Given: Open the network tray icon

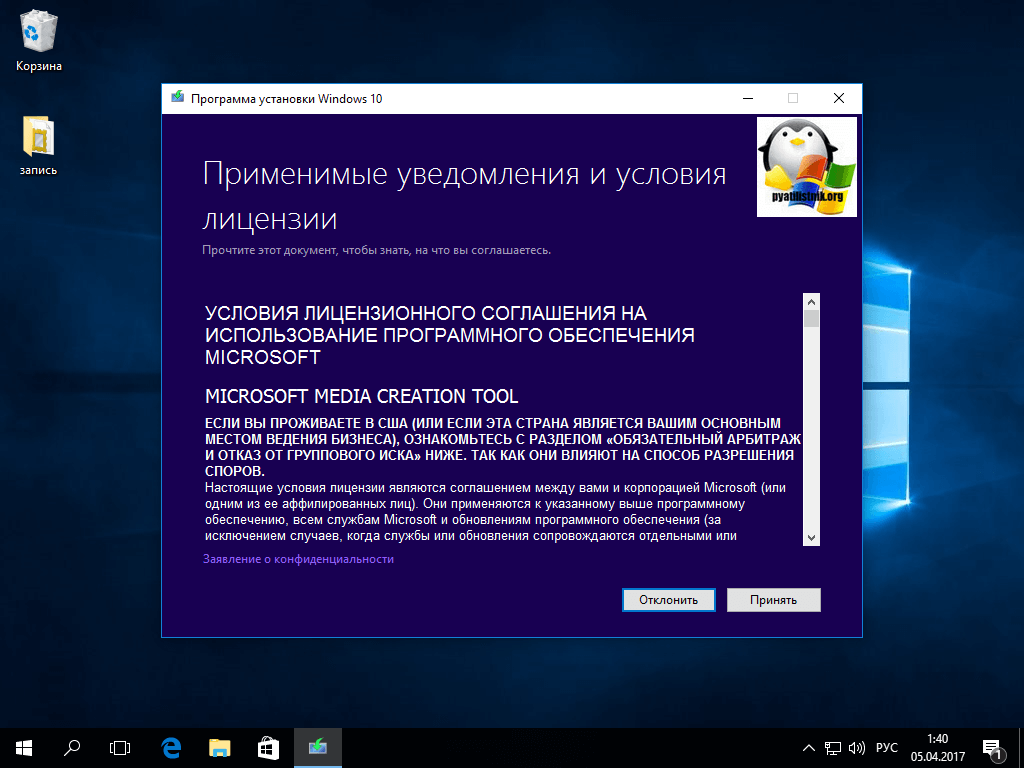Looking at the screenshot, I should [833, 748].
